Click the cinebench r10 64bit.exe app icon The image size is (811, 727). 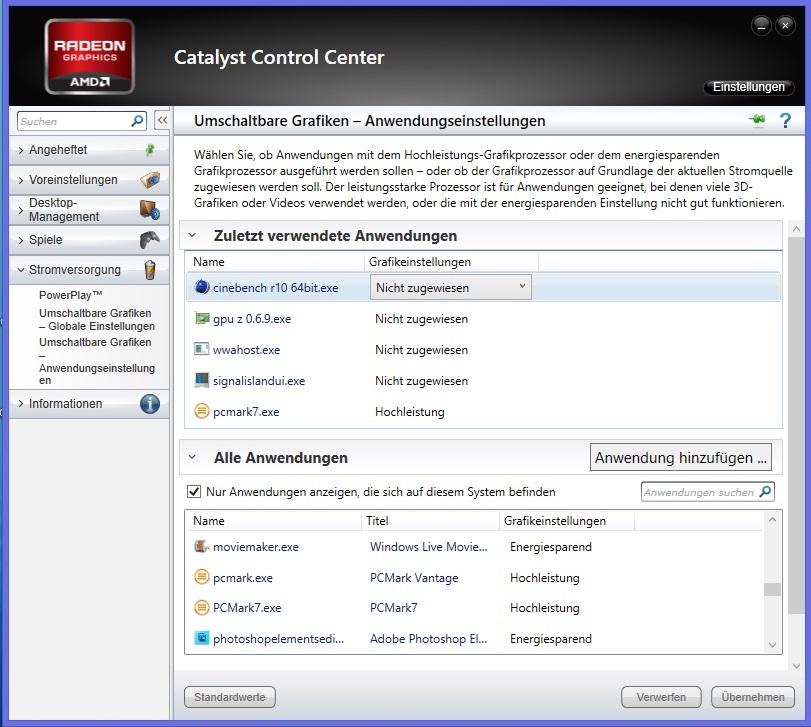(201, 287)
